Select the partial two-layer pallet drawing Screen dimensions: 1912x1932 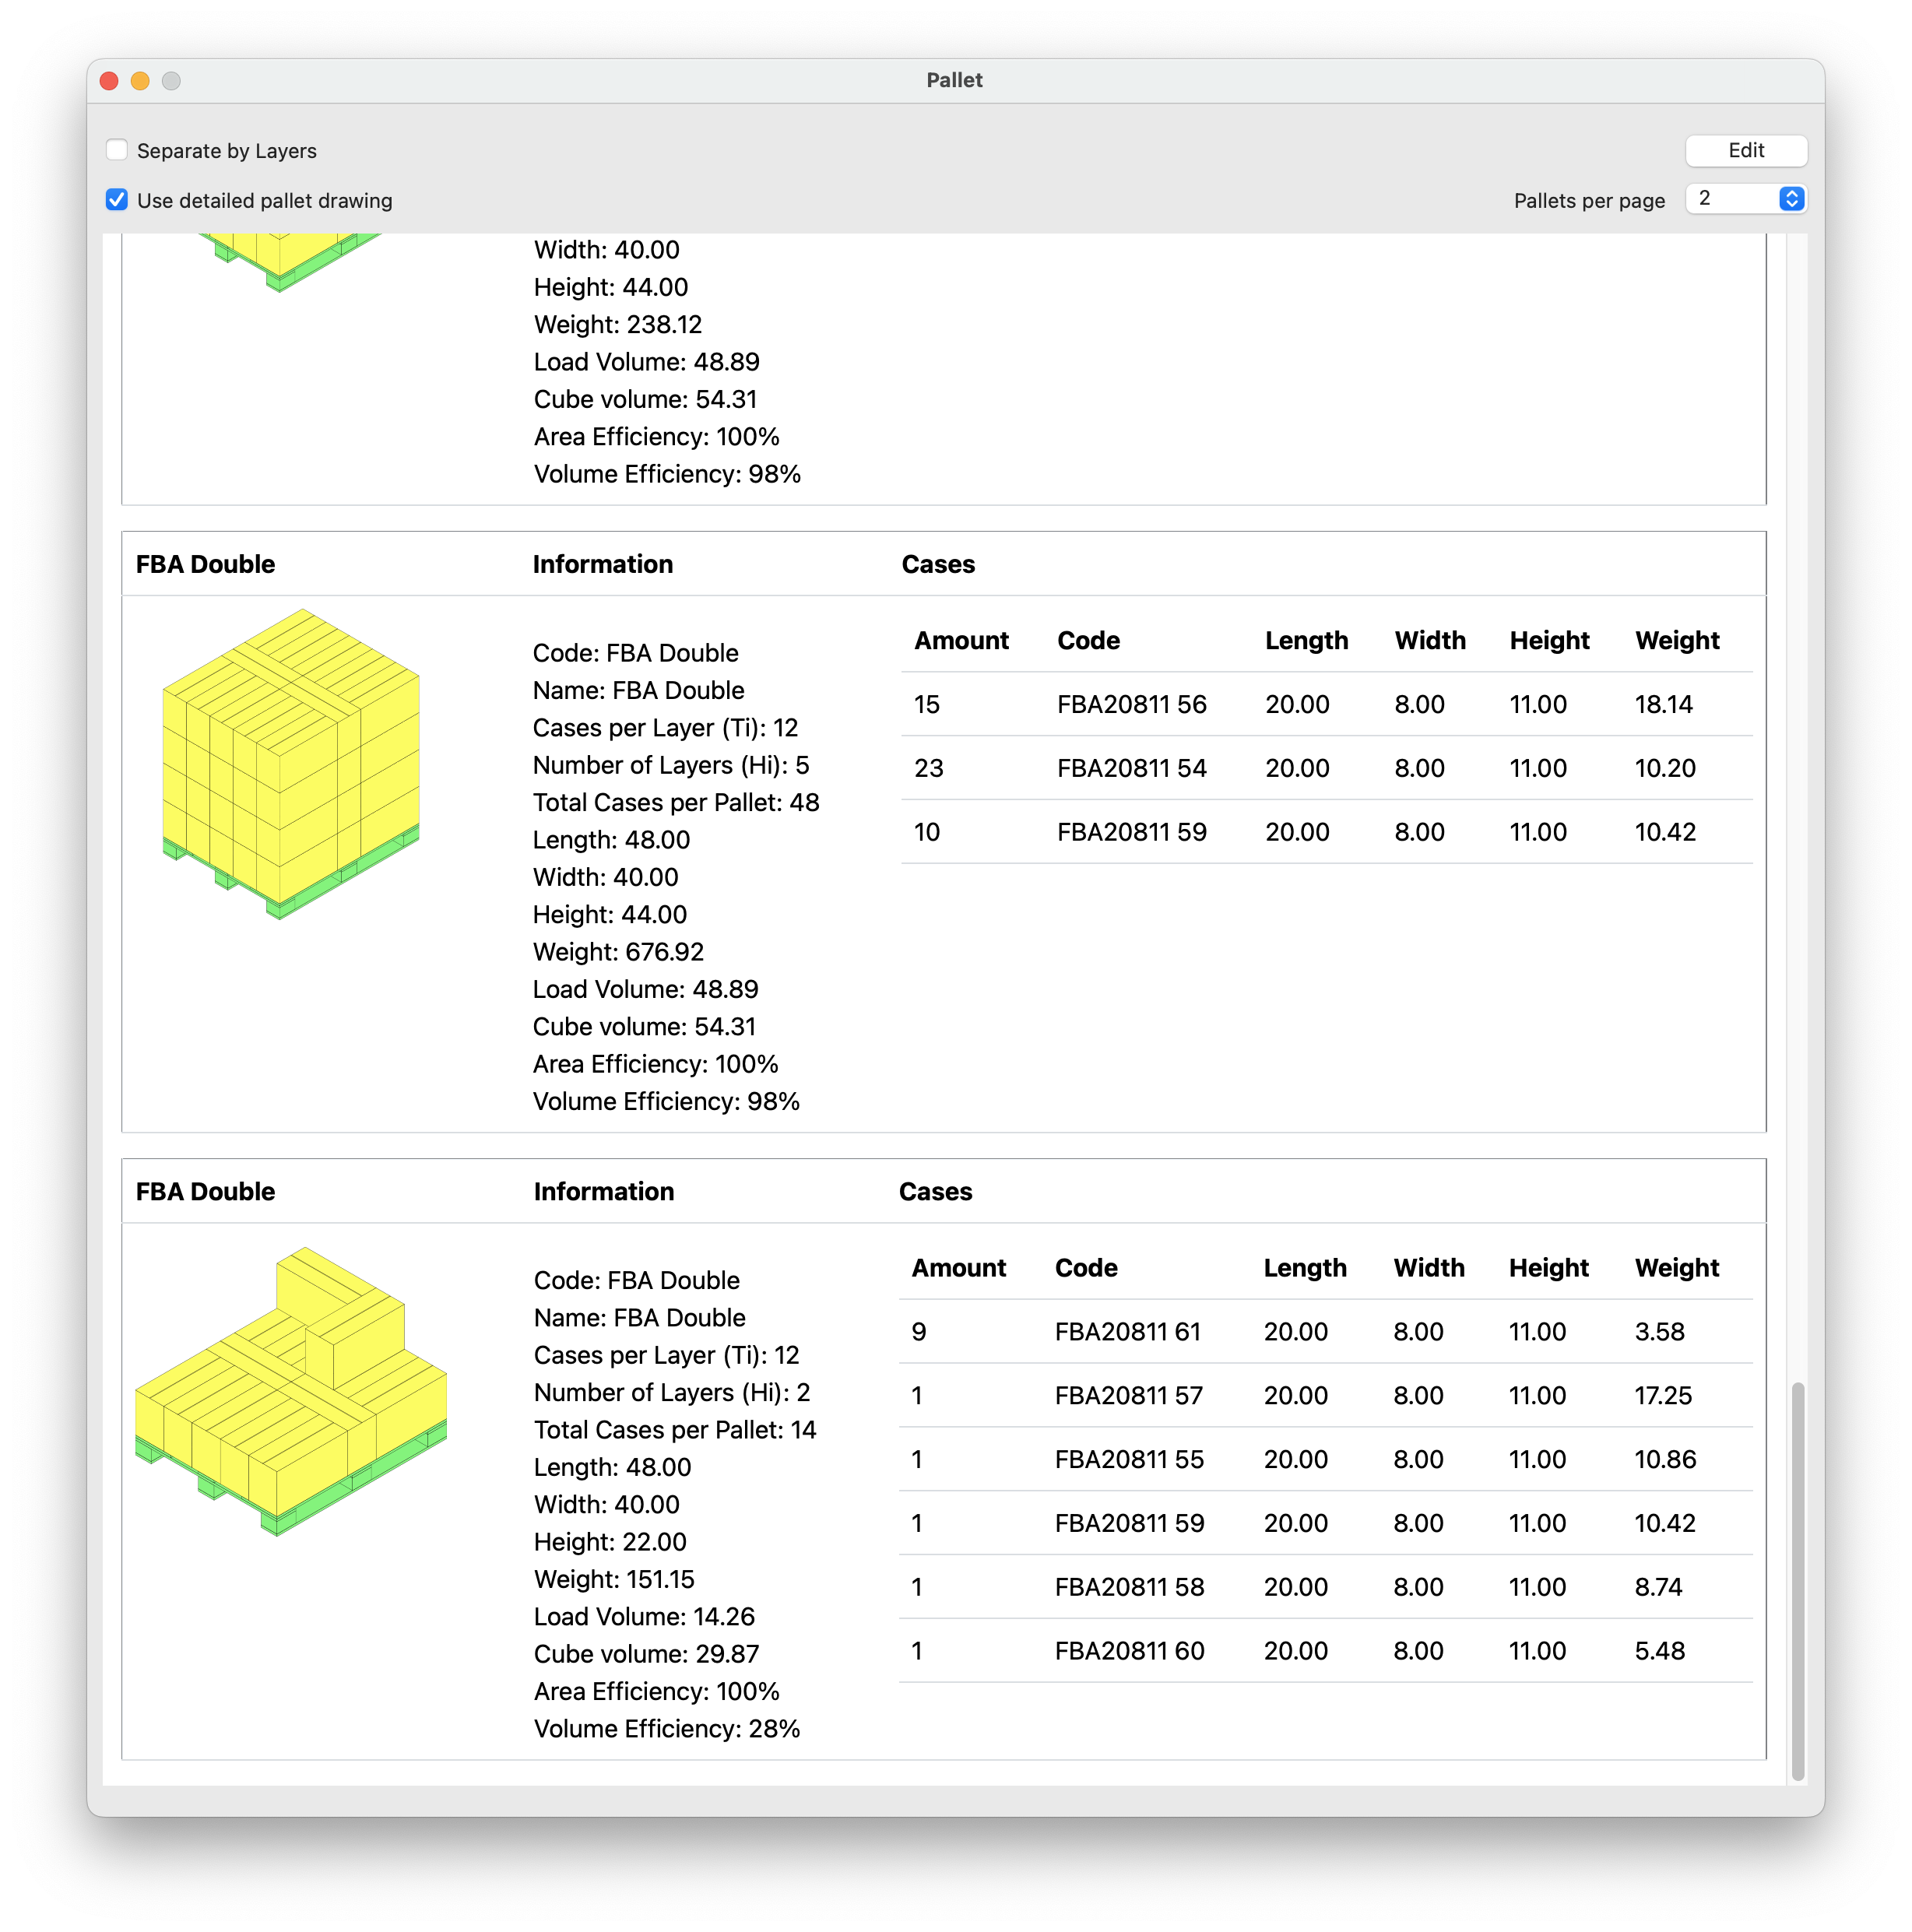pos(291,1390)
